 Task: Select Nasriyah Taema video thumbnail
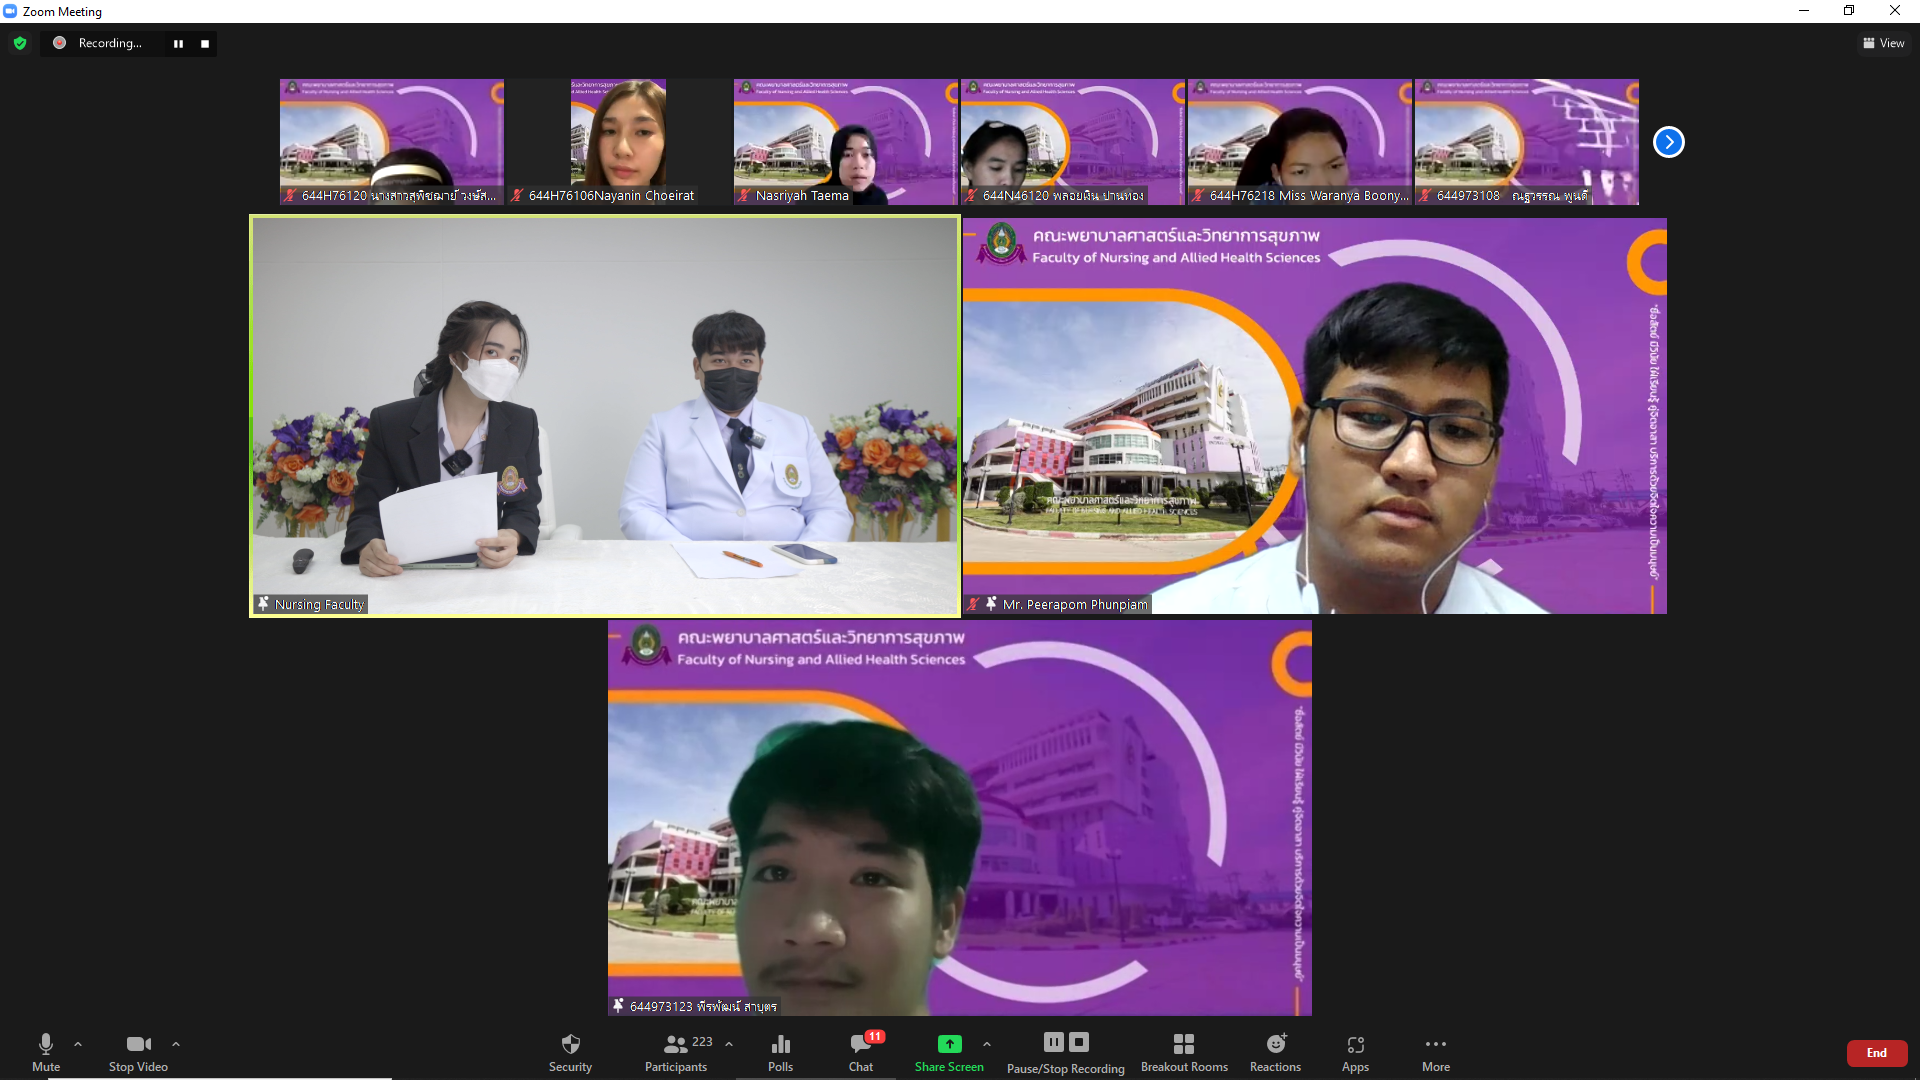click(845, 141)
